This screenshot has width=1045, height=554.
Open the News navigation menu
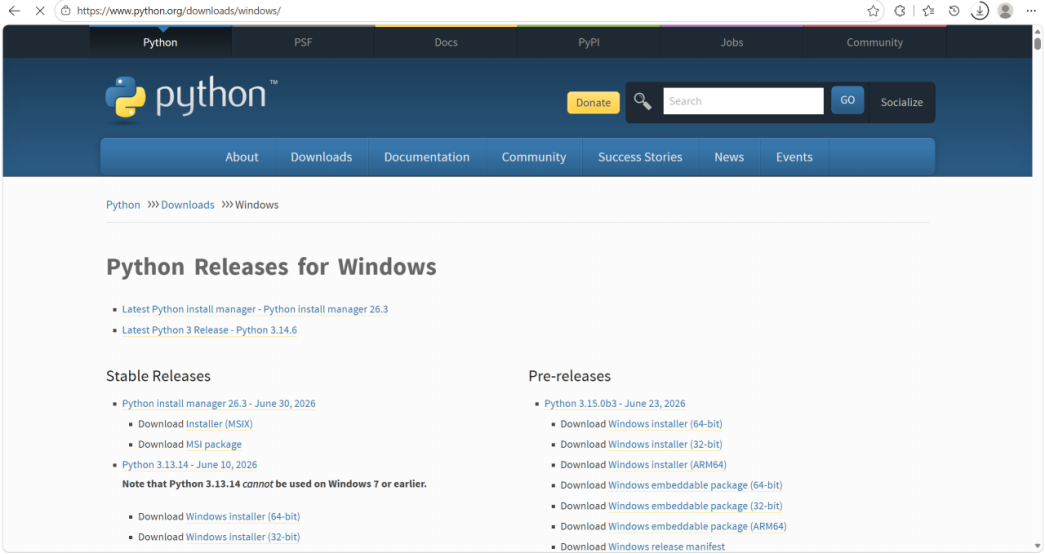coord(729,157)
